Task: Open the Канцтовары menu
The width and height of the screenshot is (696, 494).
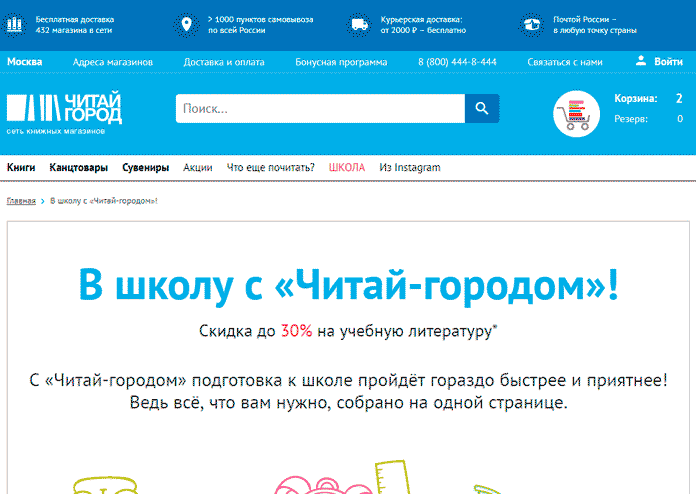Action: [x=79, y=167]
